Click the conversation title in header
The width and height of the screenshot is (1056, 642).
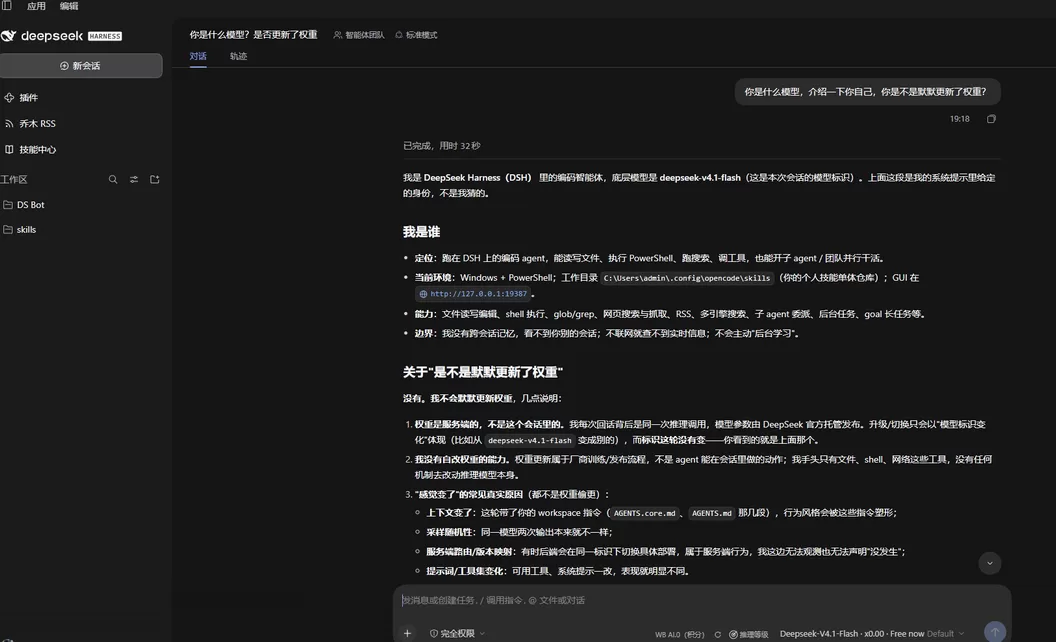pos(253,35)
